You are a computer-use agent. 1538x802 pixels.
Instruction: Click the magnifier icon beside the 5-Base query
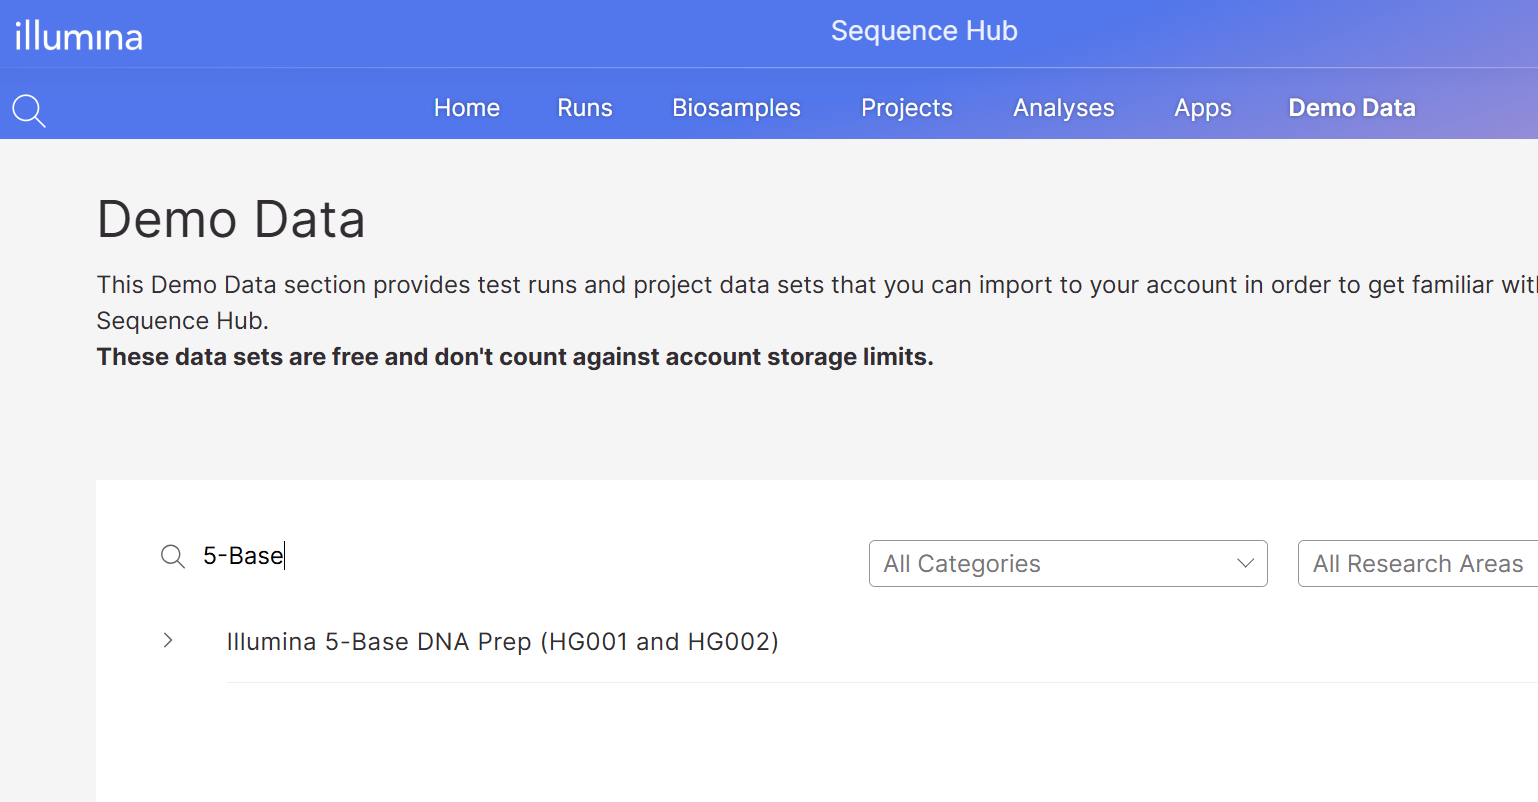coord(173,557)
